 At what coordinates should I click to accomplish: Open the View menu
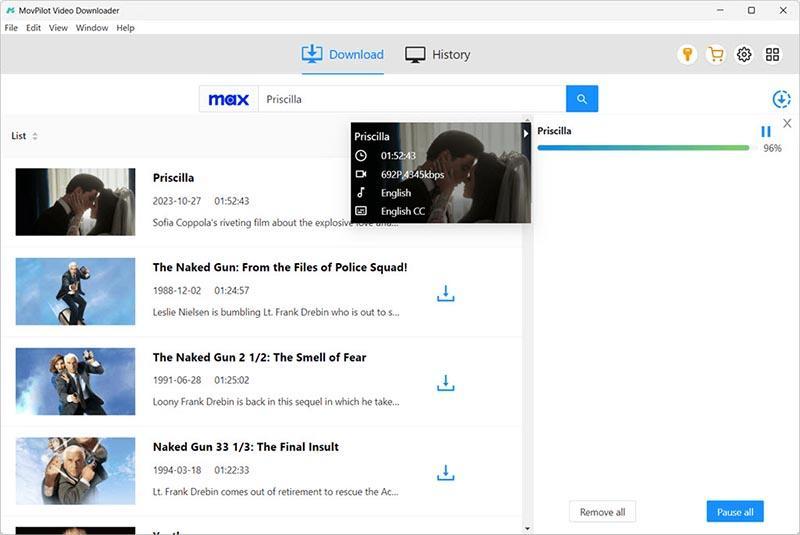click(x=58, y=28)
